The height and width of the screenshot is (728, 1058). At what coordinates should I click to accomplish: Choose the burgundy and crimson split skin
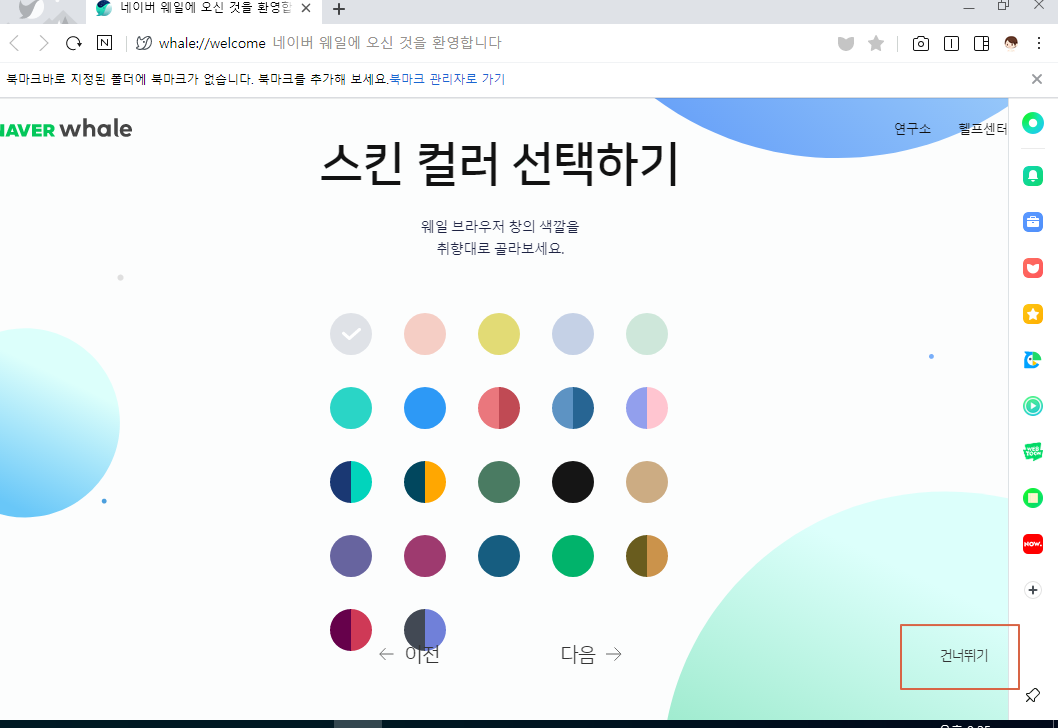coord(351,630)
